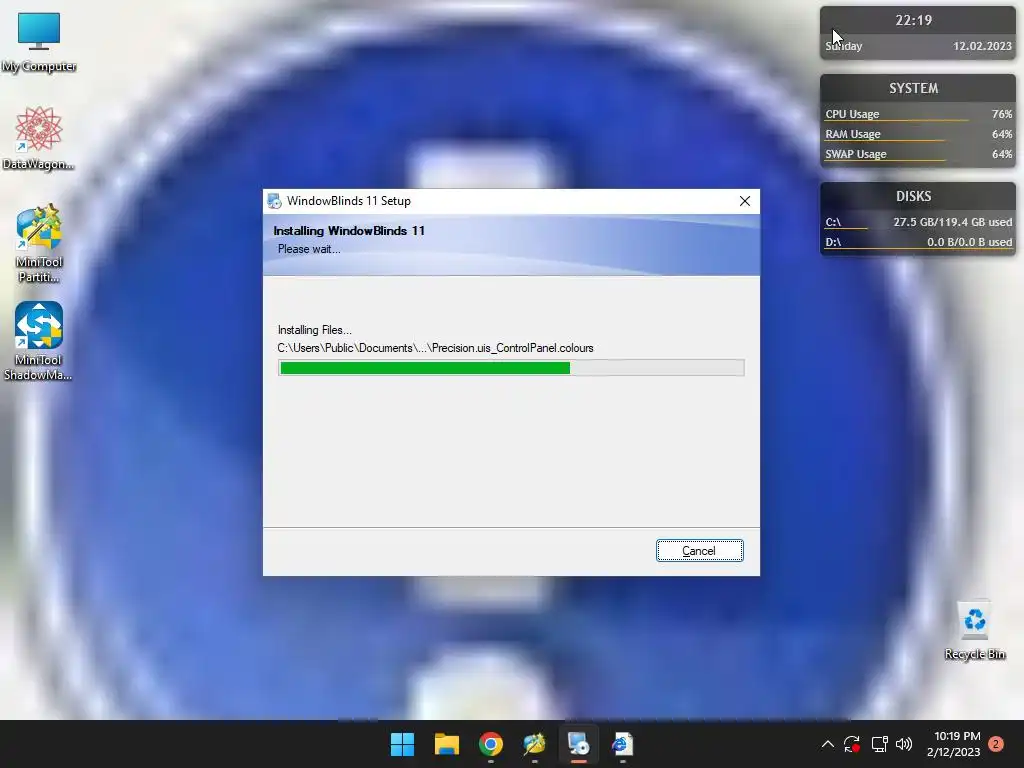Open the volume control tray icon

[904, 744]
